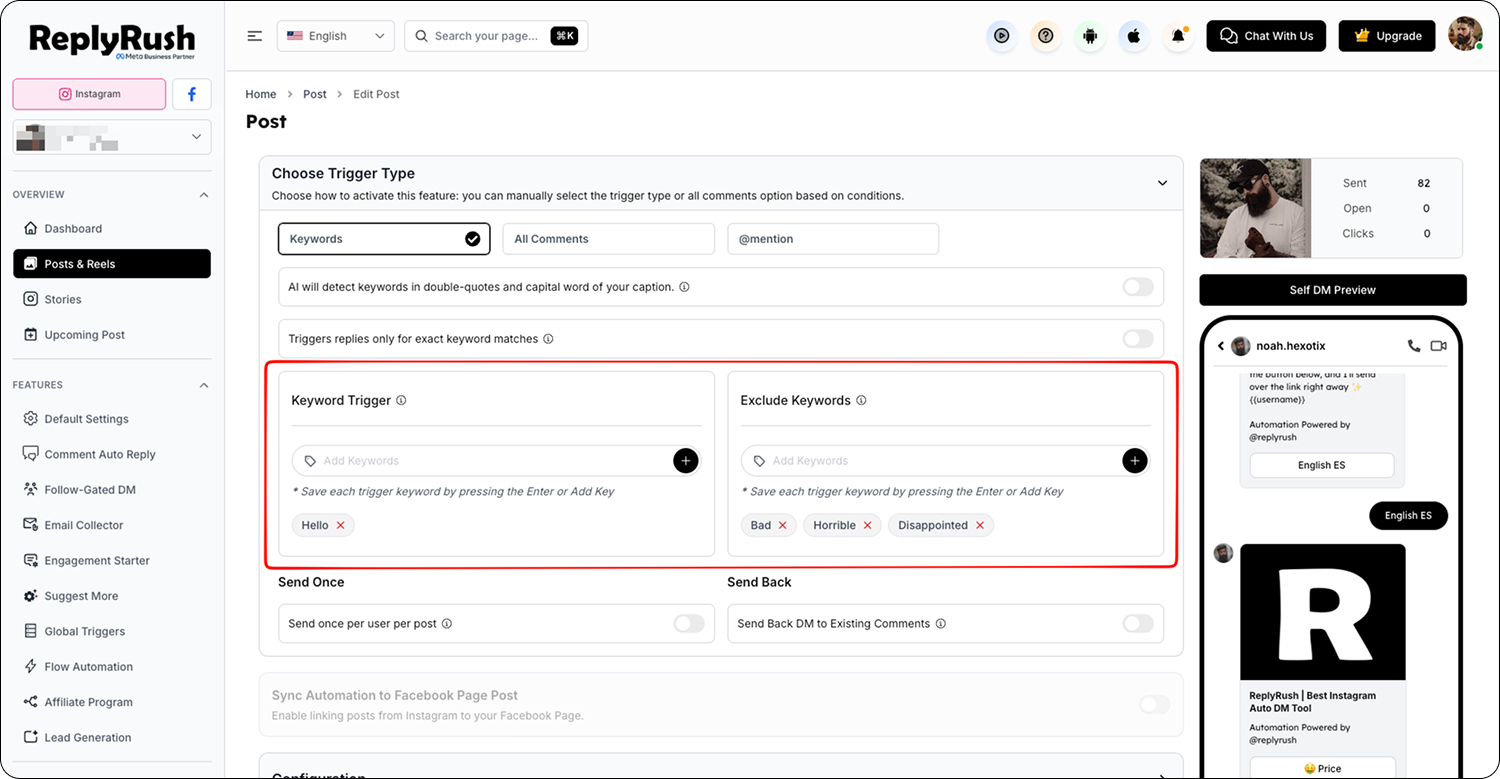Click the Self DM Preview button
Viewport: 1500px width, 779px height.
click(x=1333, y=290)
